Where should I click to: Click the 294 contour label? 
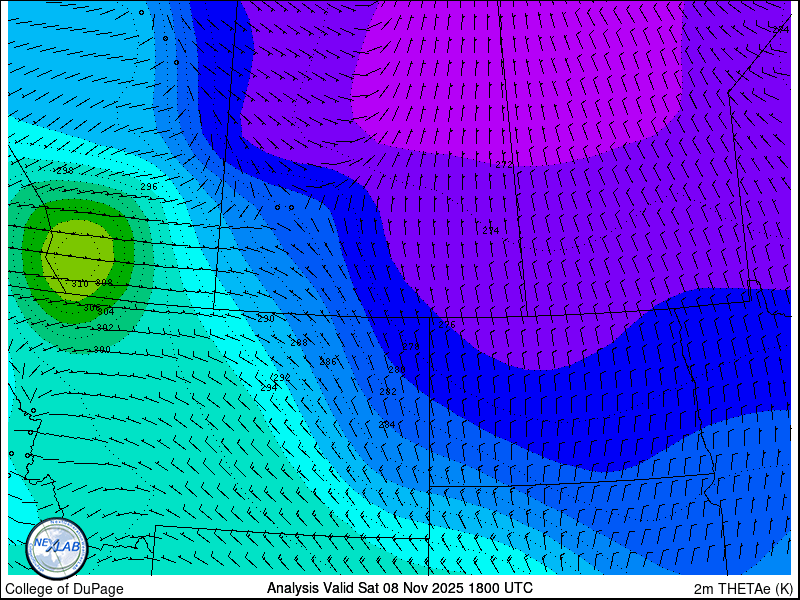click(x=269, y=388)
